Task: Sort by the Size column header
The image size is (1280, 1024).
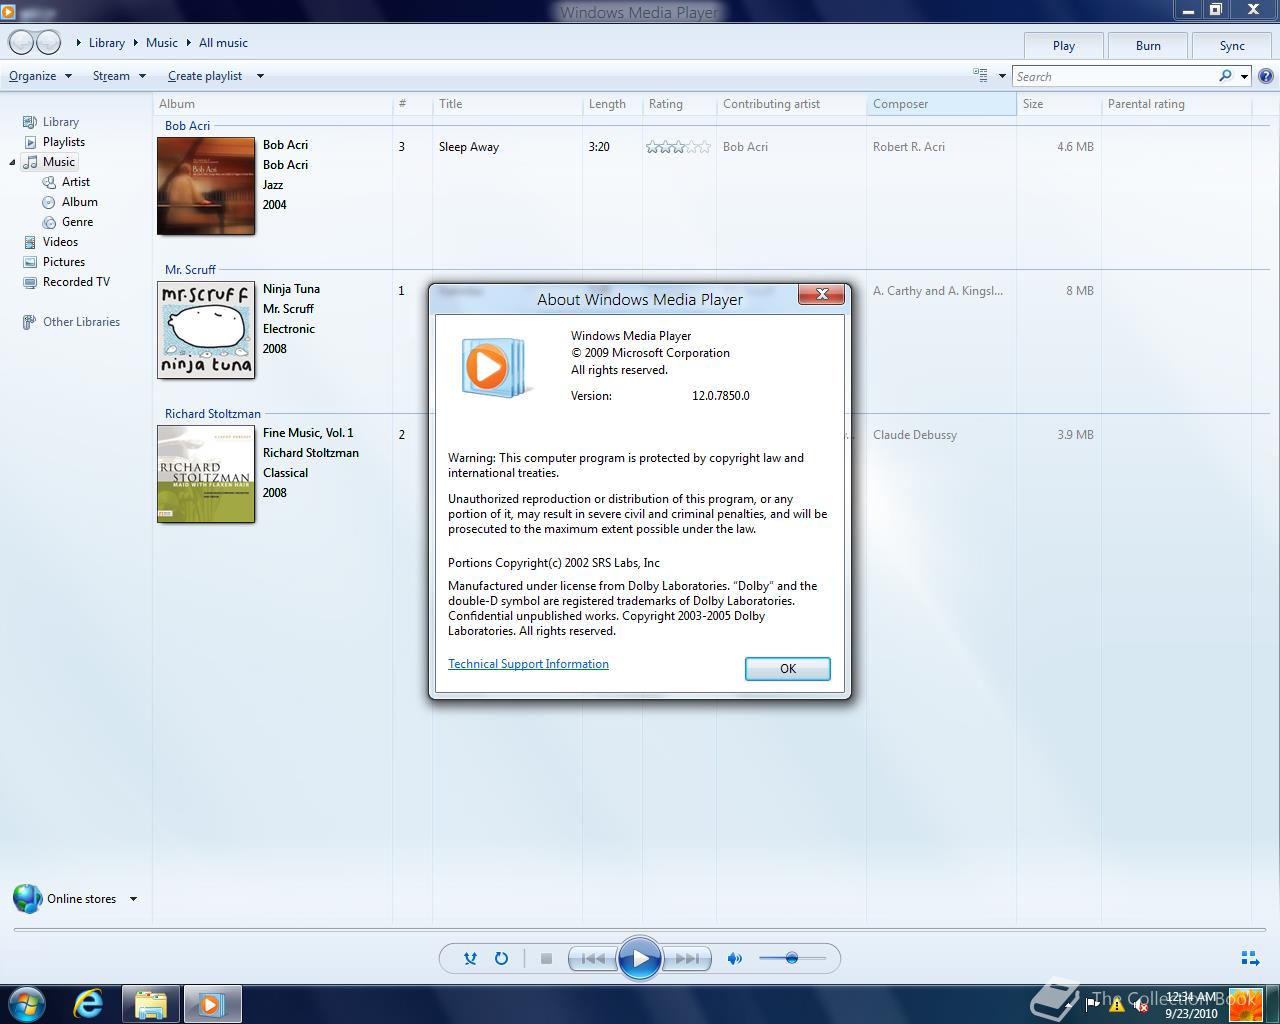Action: tap(1059, 104)
